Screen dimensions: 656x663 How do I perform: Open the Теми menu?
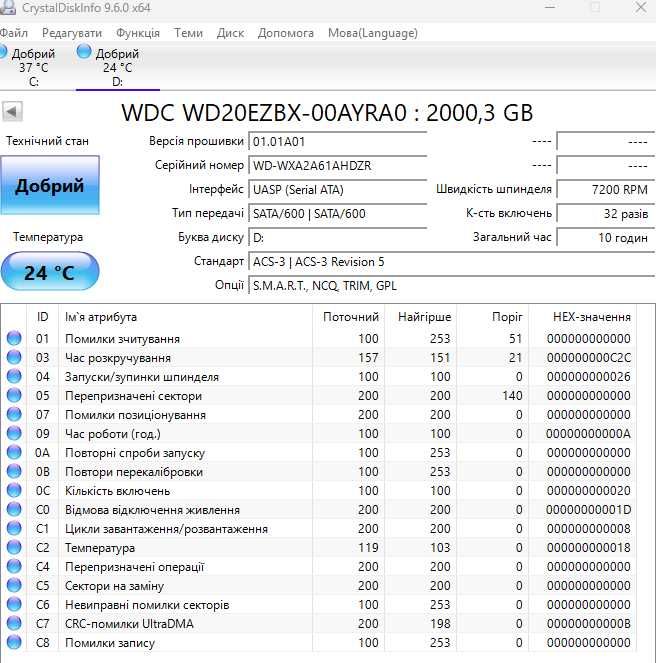[188, 33]
